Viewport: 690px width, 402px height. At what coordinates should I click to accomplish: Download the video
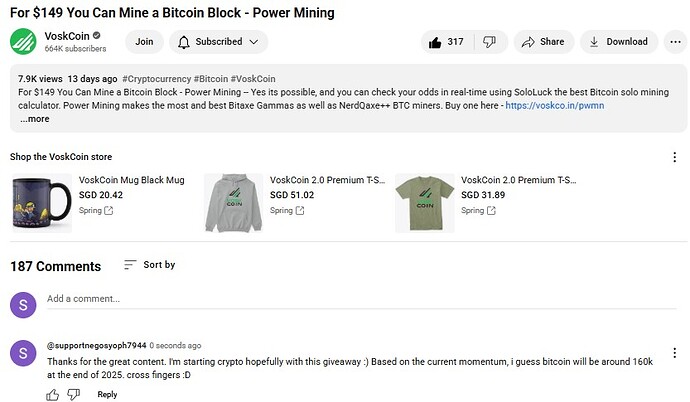(x=619, y=42)
